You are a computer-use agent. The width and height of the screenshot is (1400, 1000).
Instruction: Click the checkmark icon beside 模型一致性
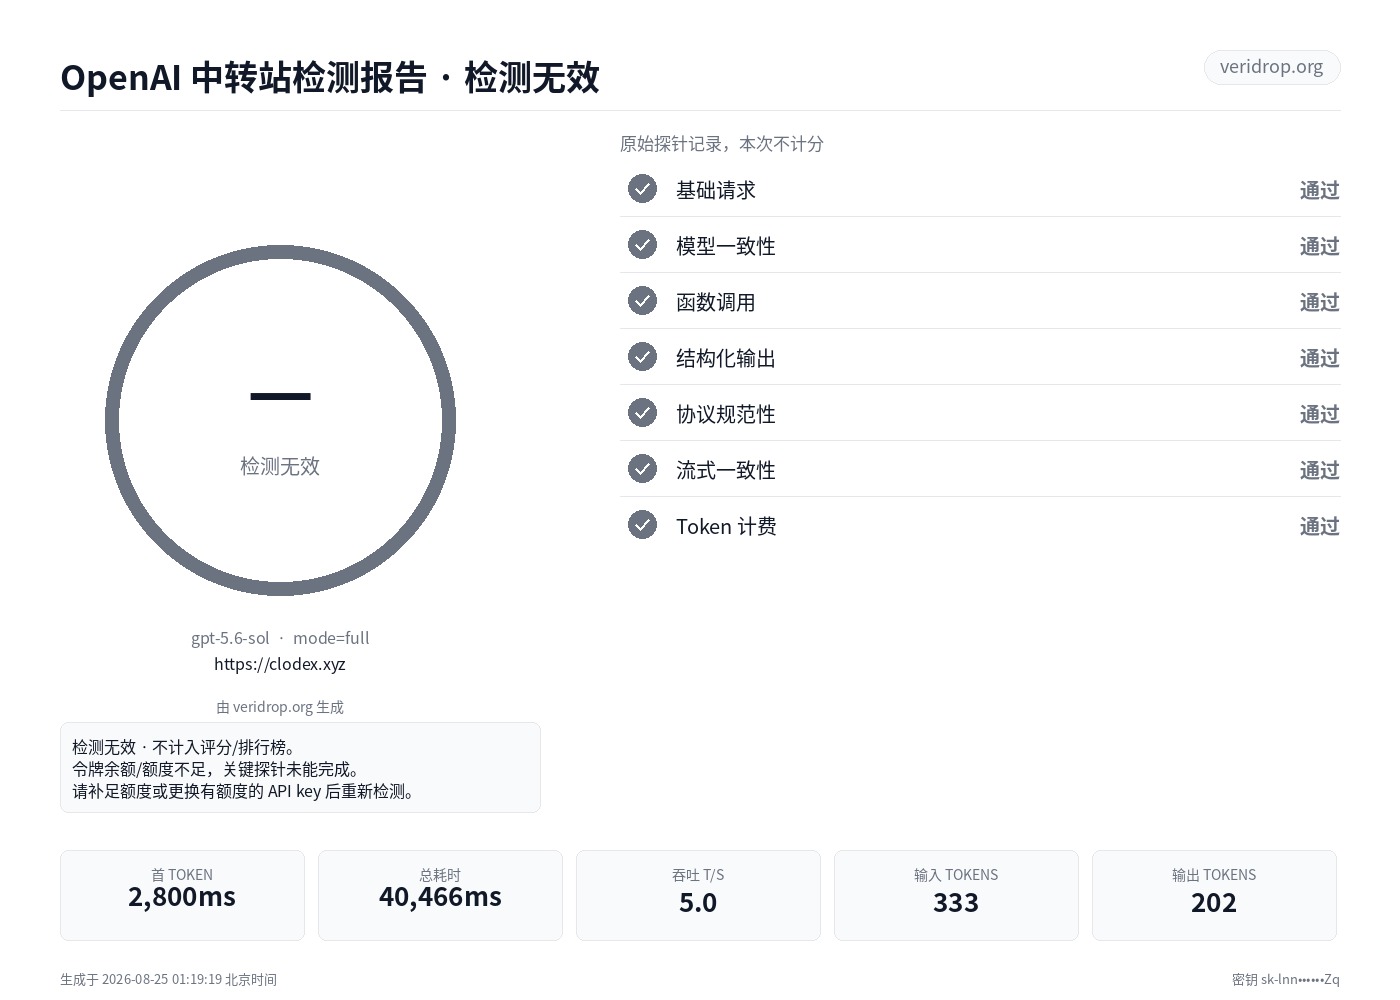[642, 245]
